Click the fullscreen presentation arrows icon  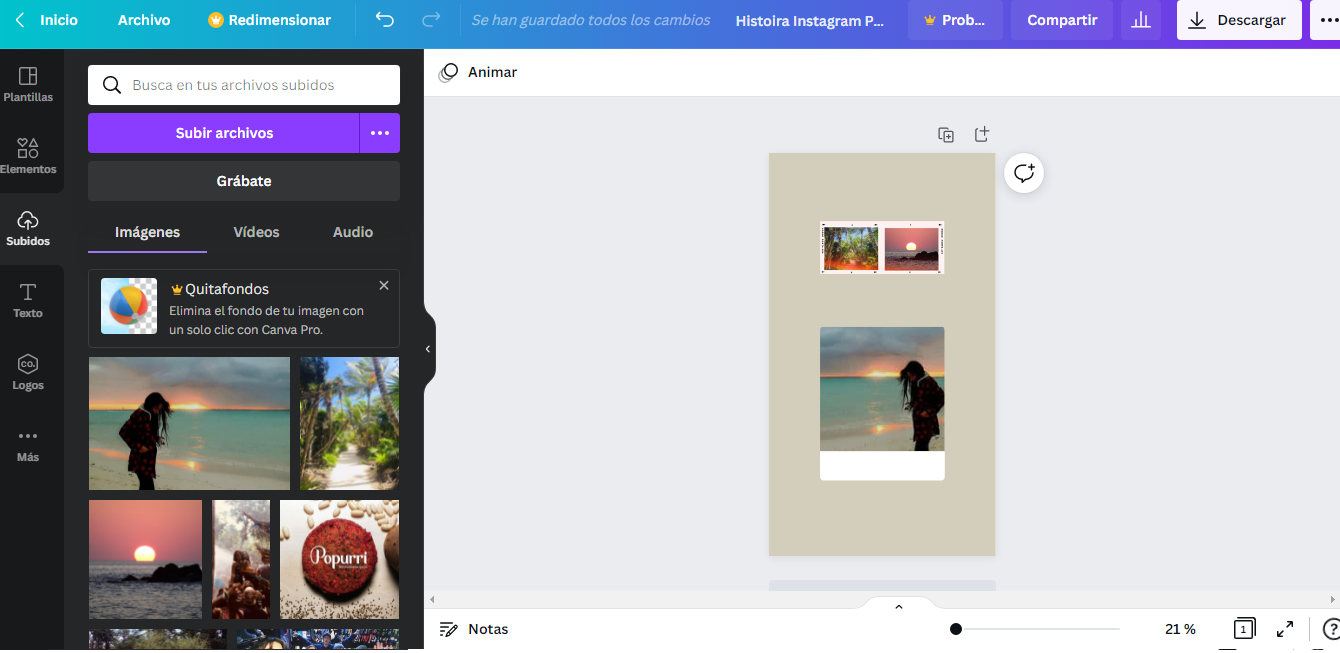(x=1285, y=629)
